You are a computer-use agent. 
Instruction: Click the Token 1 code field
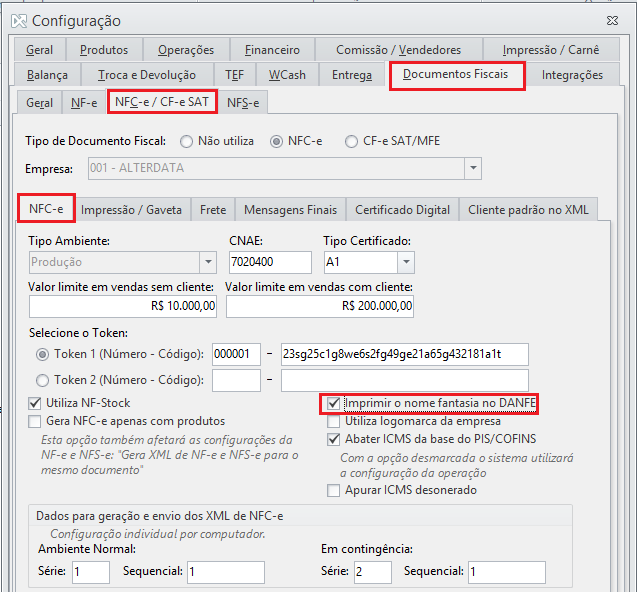coord(405,354)
